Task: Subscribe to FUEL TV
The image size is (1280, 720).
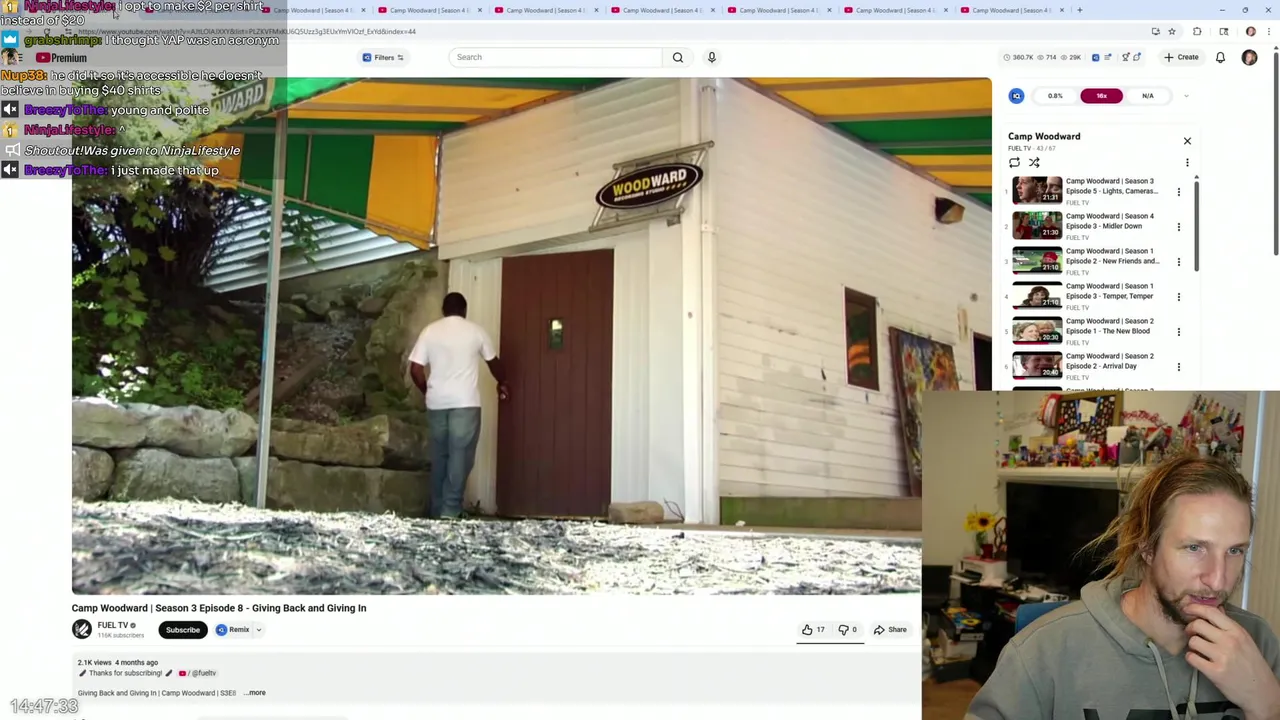Action: pos(183,630)
